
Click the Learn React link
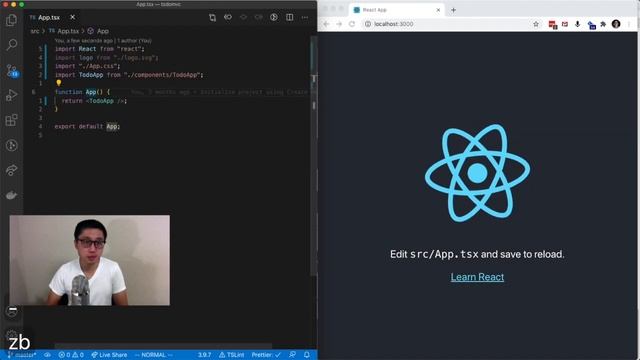click(477, 277)
